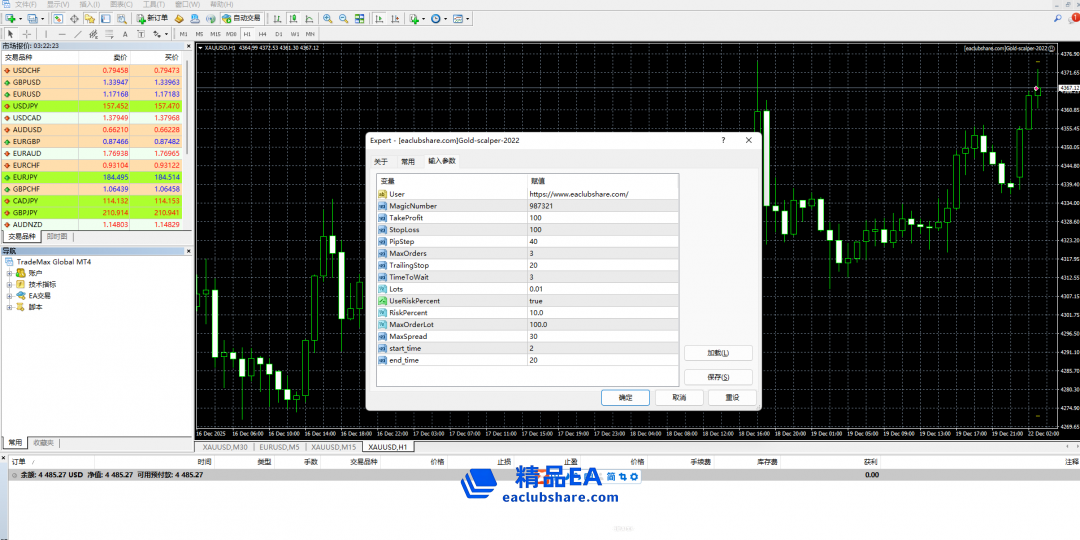1080x540 pixels.
Task: Select the crosshair tool
Action: click(27, 34)
